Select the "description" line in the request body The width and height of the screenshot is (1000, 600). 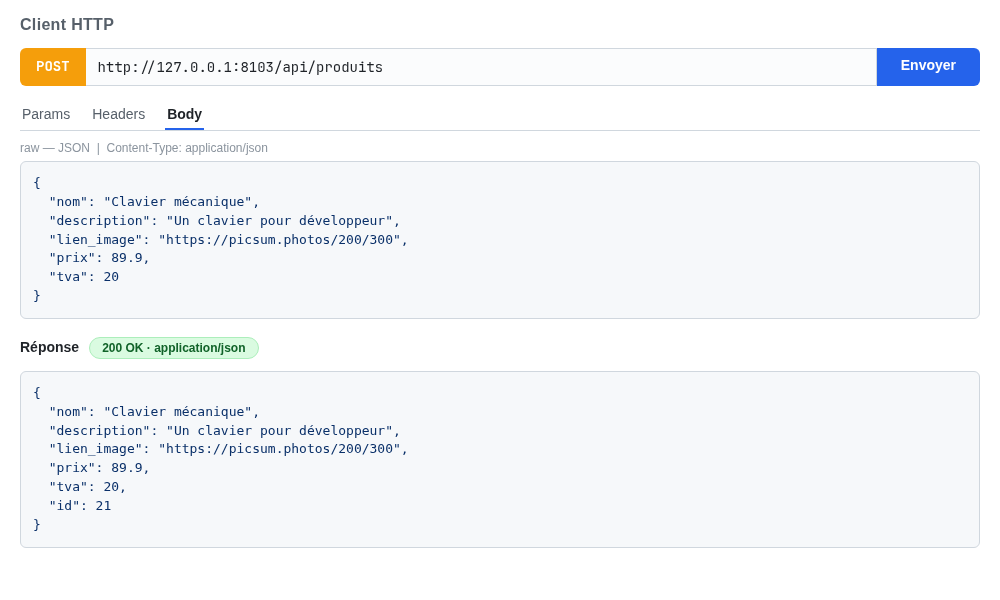224,221
